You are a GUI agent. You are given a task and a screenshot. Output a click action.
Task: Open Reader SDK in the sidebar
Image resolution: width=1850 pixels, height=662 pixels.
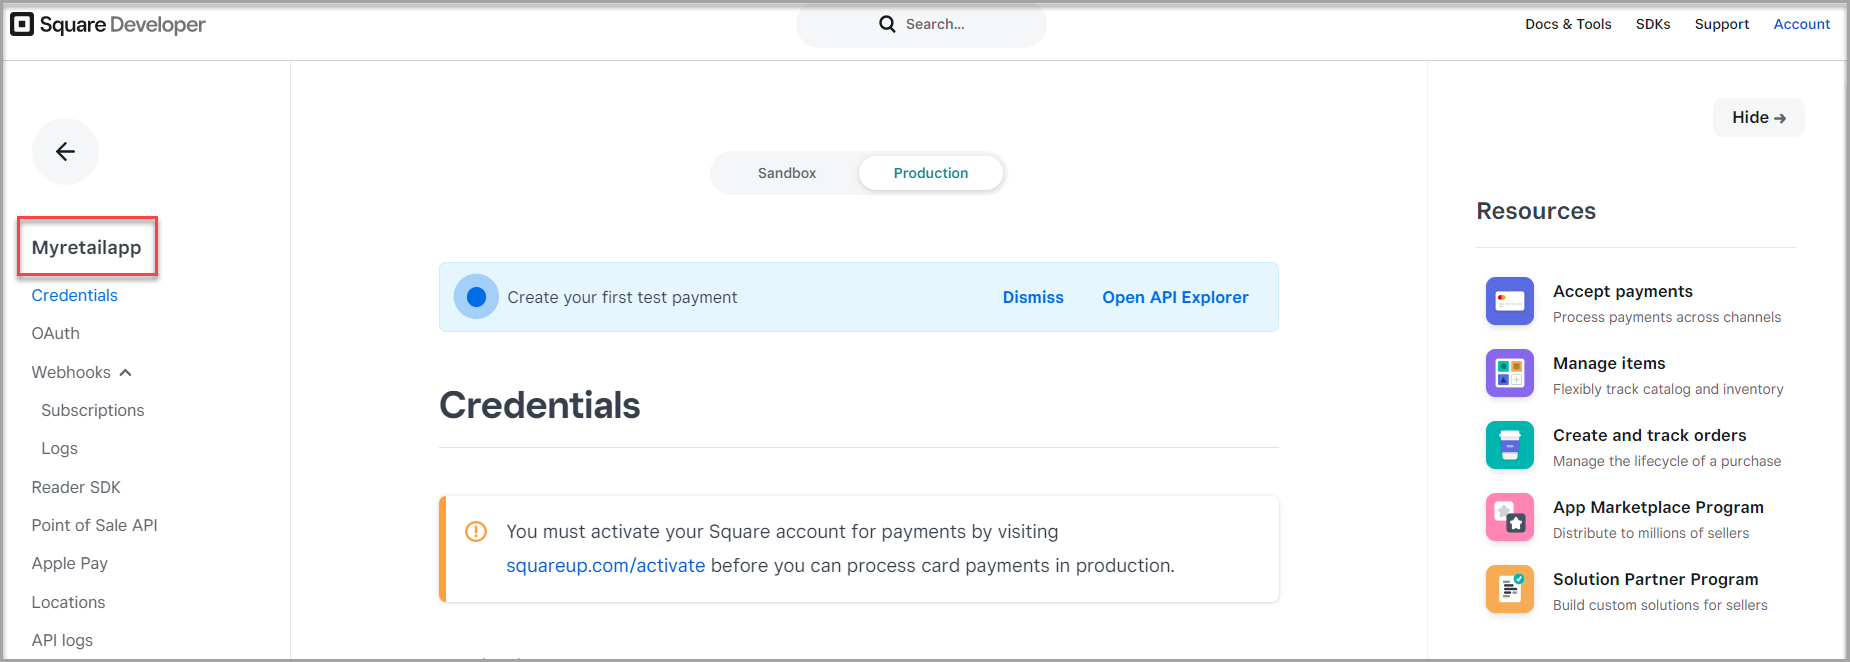(x=76, y=487)
